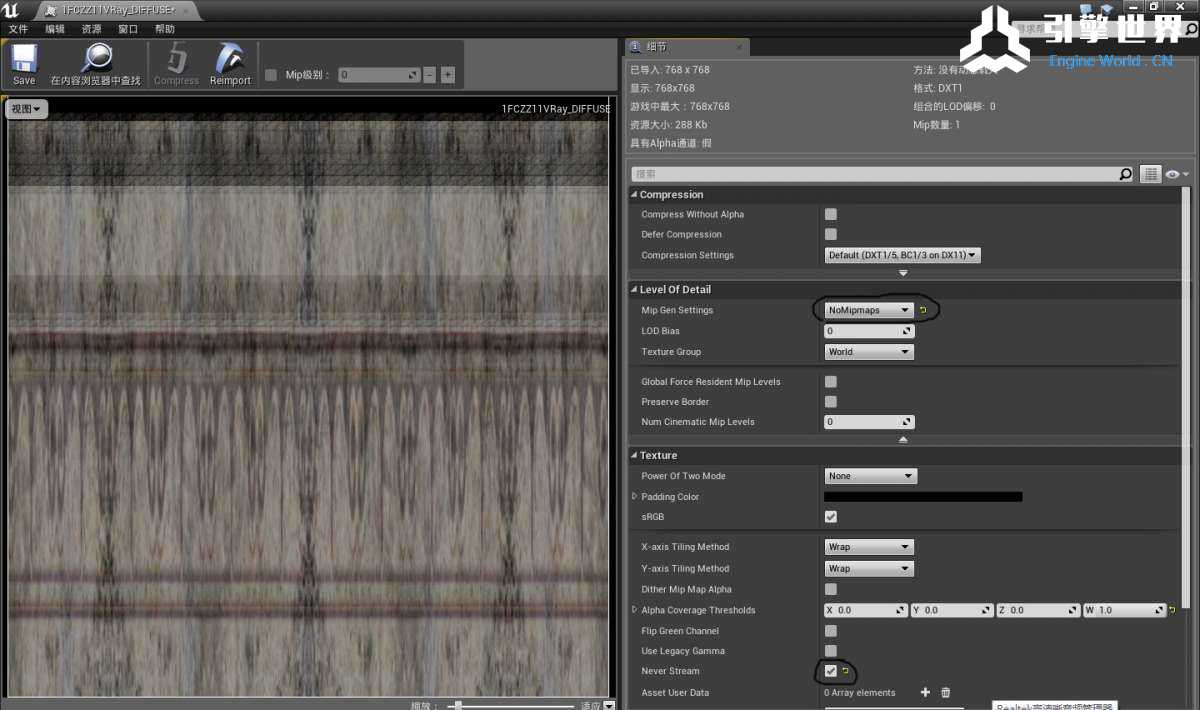Uncheck the Never Stream checkbox
The height and width of the screenshot is (710, 1200).
pos(831,671)
